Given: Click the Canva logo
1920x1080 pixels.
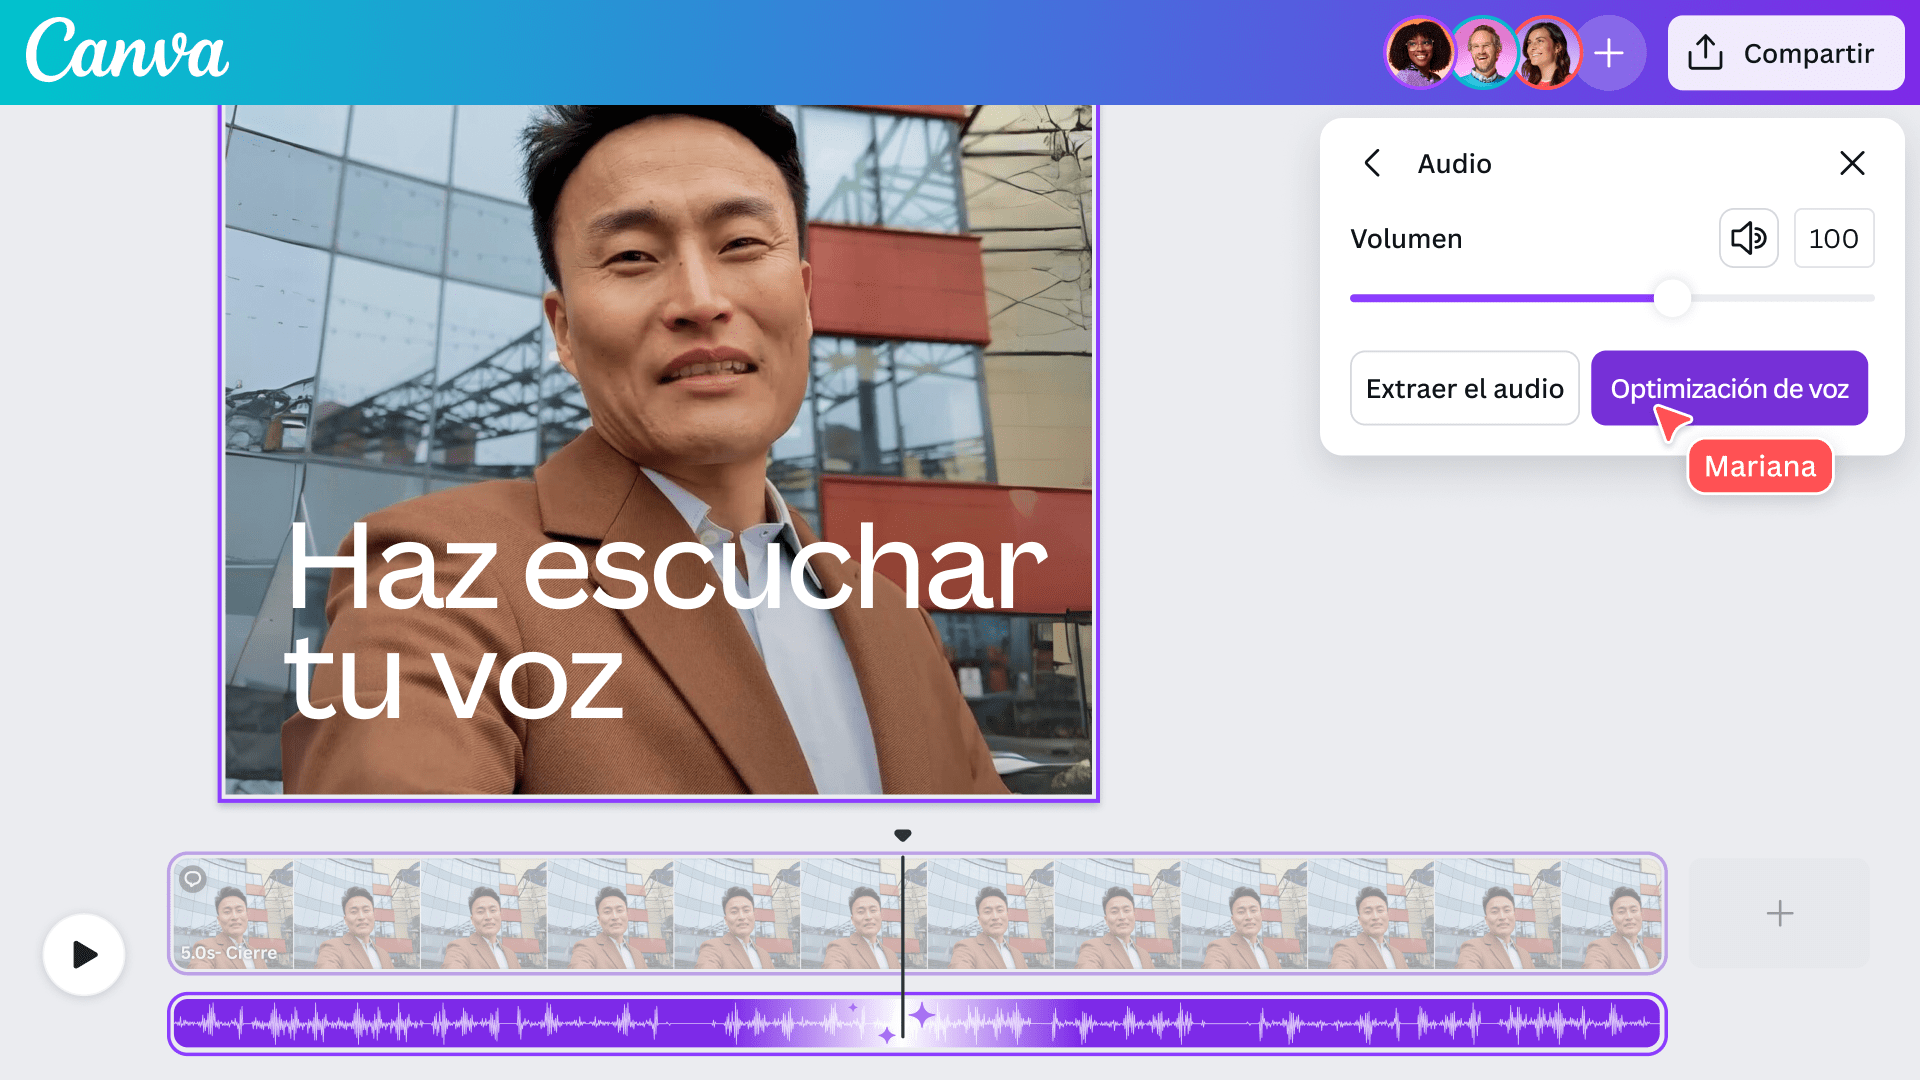Looking at the screenshot, I should [125, 52].
